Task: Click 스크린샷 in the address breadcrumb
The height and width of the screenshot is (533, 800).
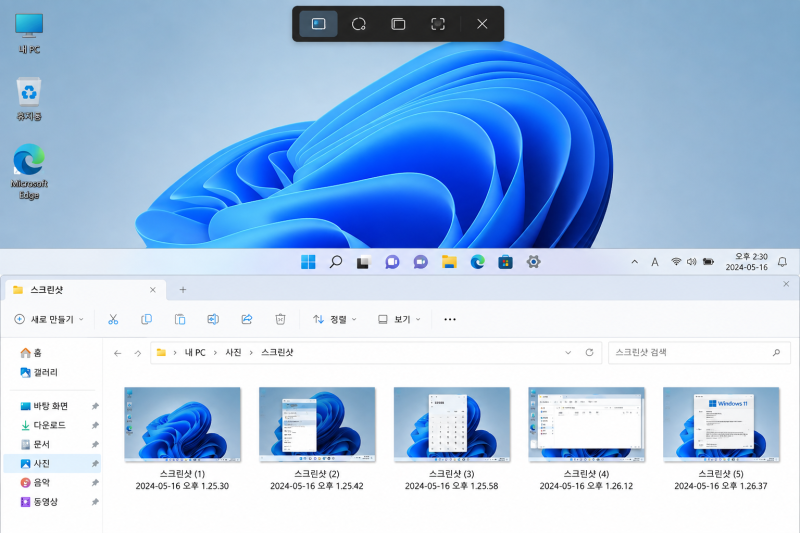Action: coord(277,352)
